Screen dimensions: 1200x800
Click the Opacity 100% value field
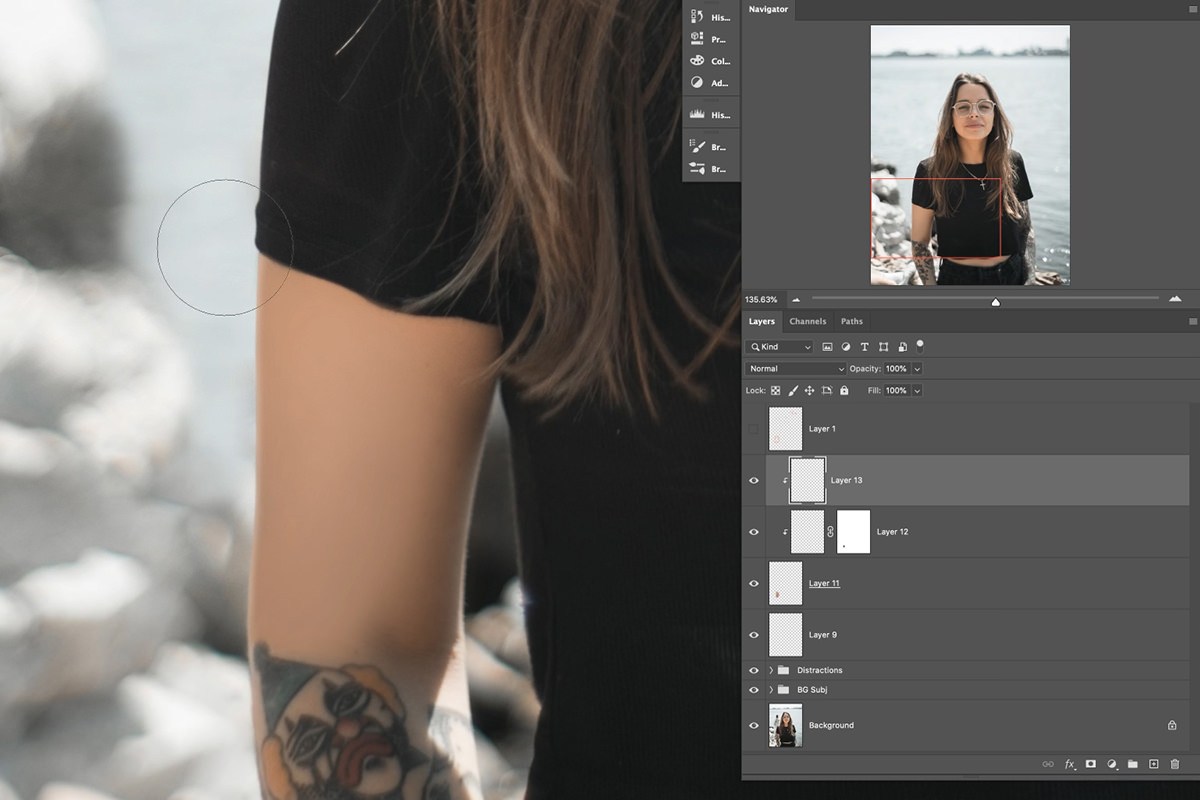pos(897,369)
